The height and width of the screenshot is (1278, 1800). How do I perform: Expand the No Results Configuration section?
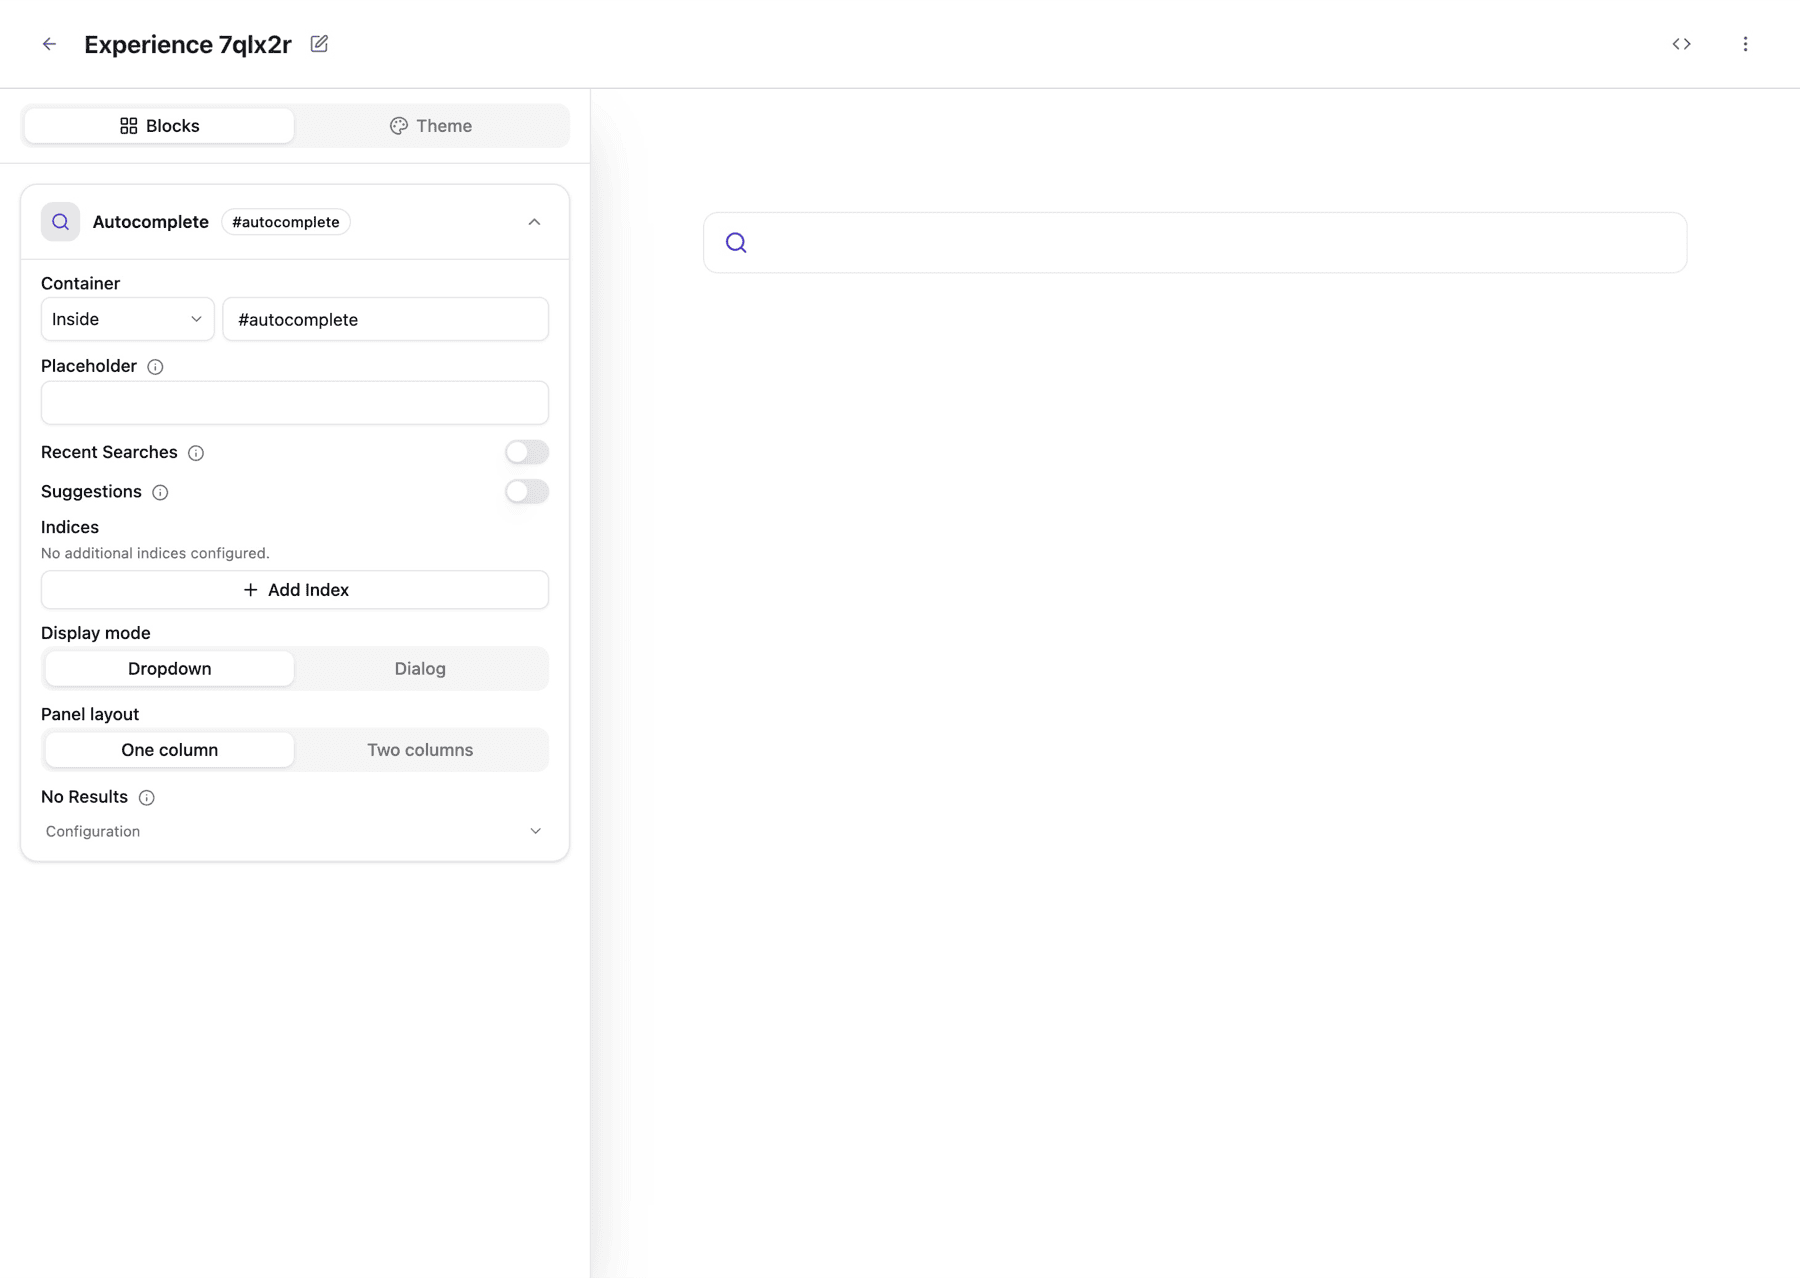(294, 831)
